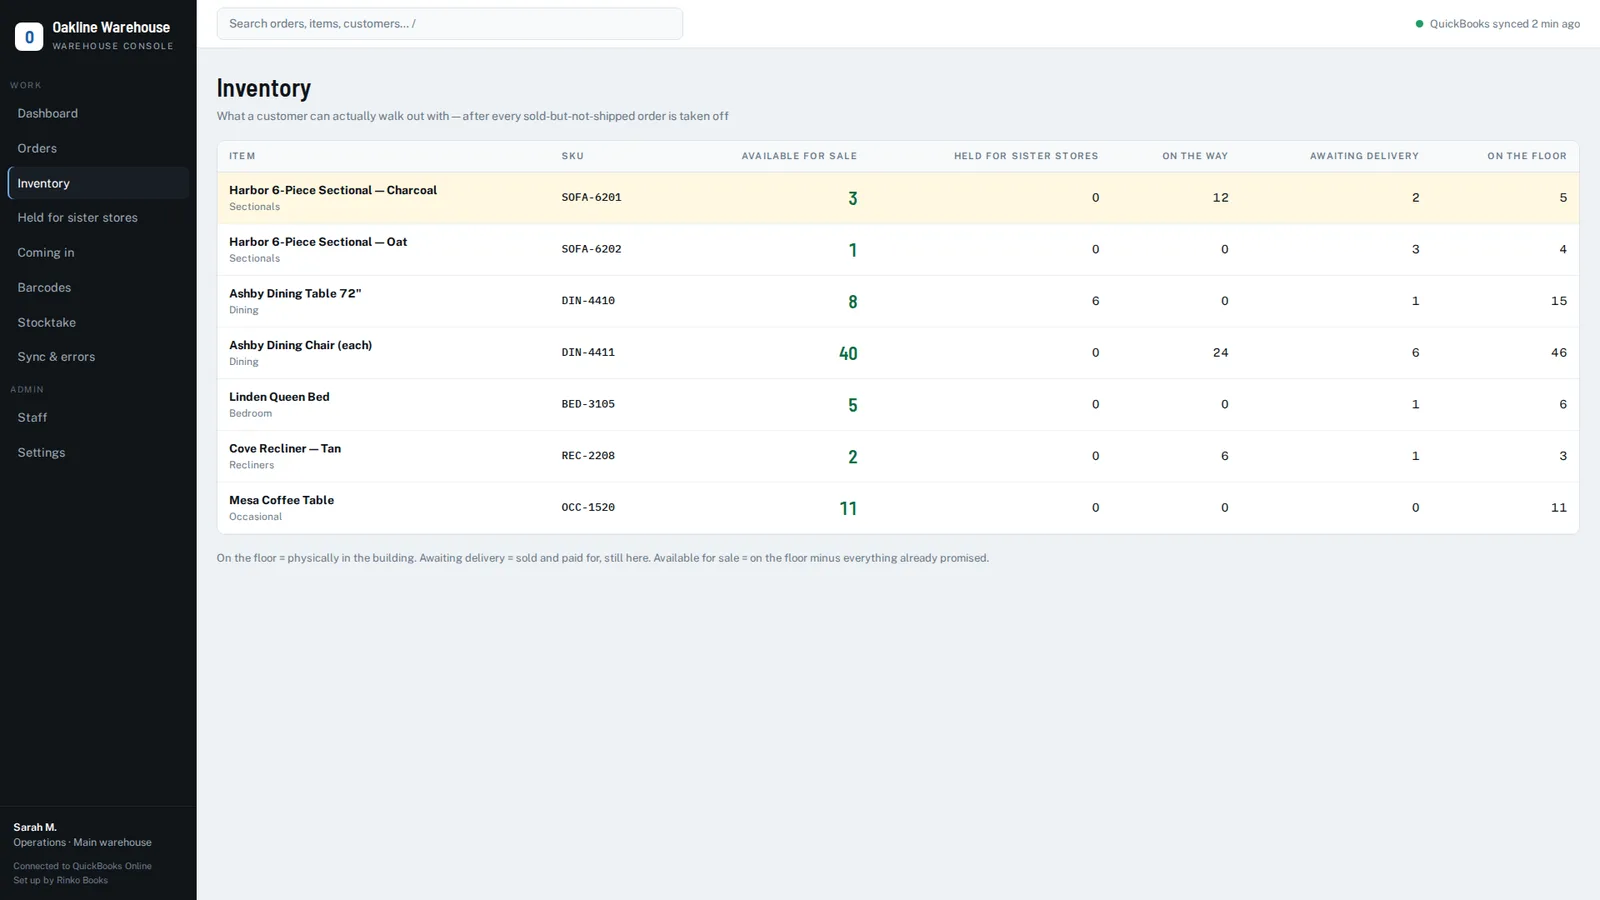
Task: Navigate to Barcodes
Action: coord(98,288)
